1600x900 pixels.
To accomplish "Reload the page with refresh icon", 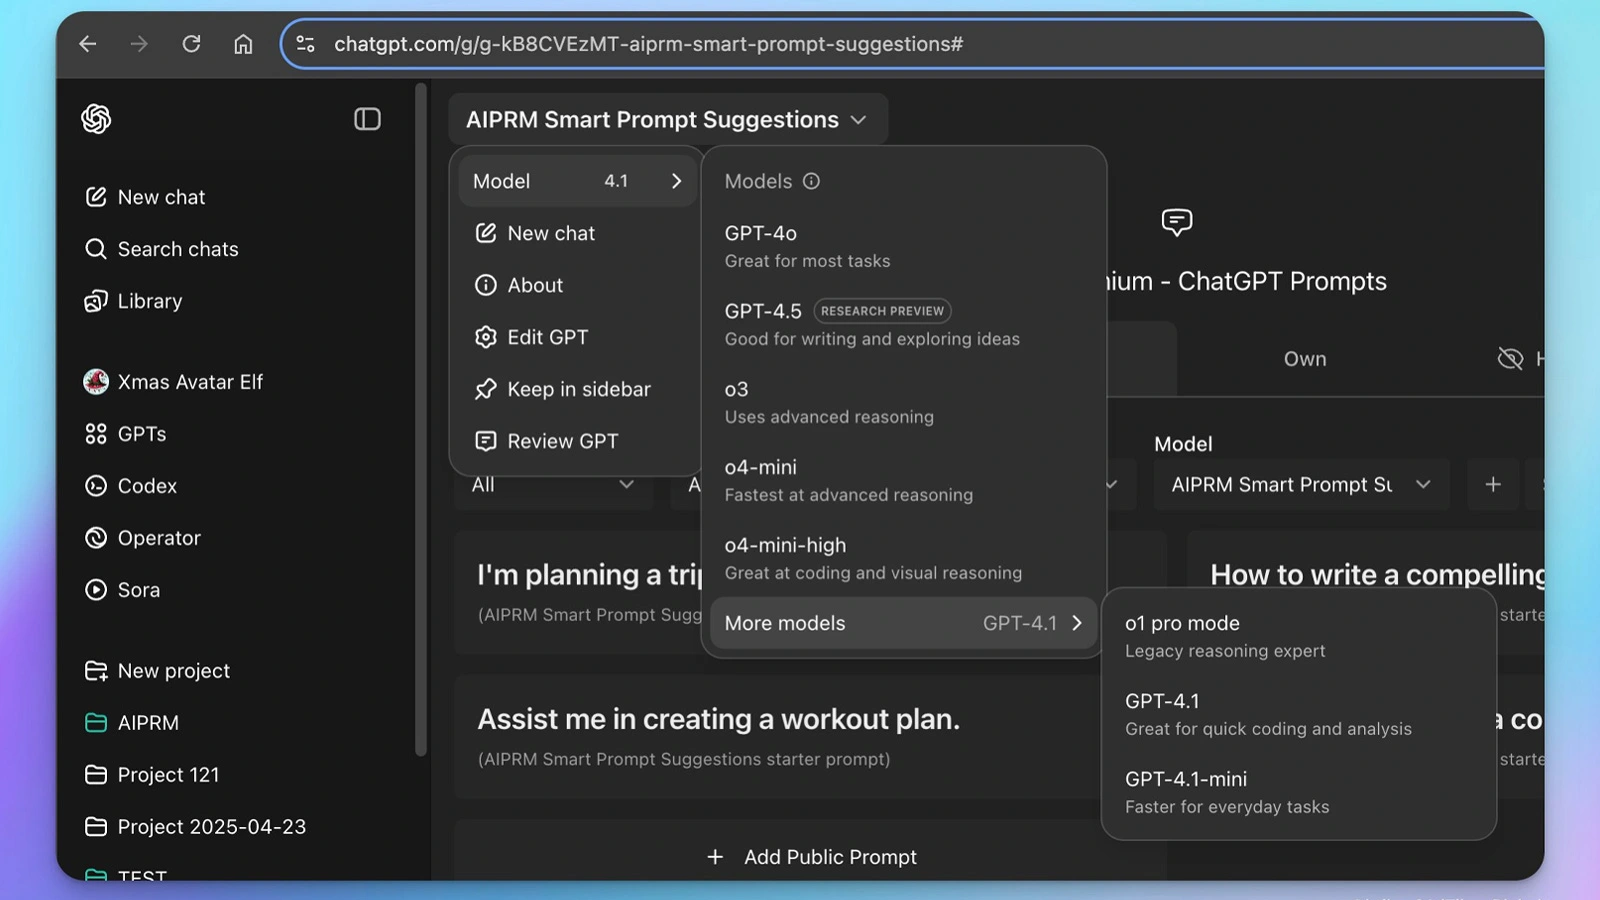I will pyautogui.click(x=191, y=44).
